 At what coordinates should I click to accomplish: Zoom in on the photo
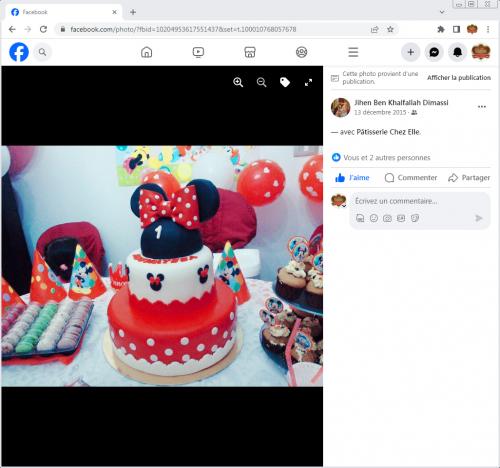(x=238, y=82)
